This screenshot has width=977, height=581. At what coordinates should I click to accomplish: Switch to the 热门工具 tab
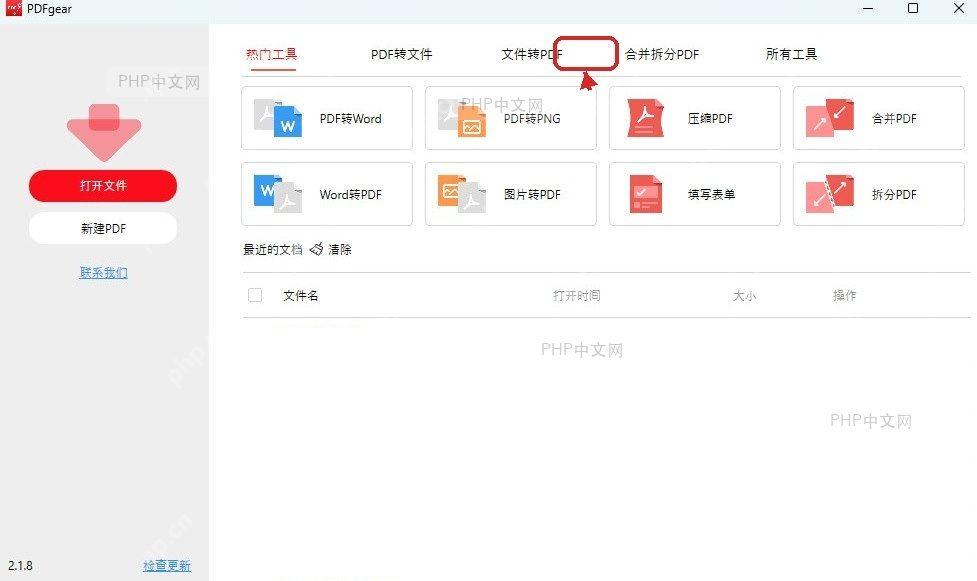tap(272, 54)
